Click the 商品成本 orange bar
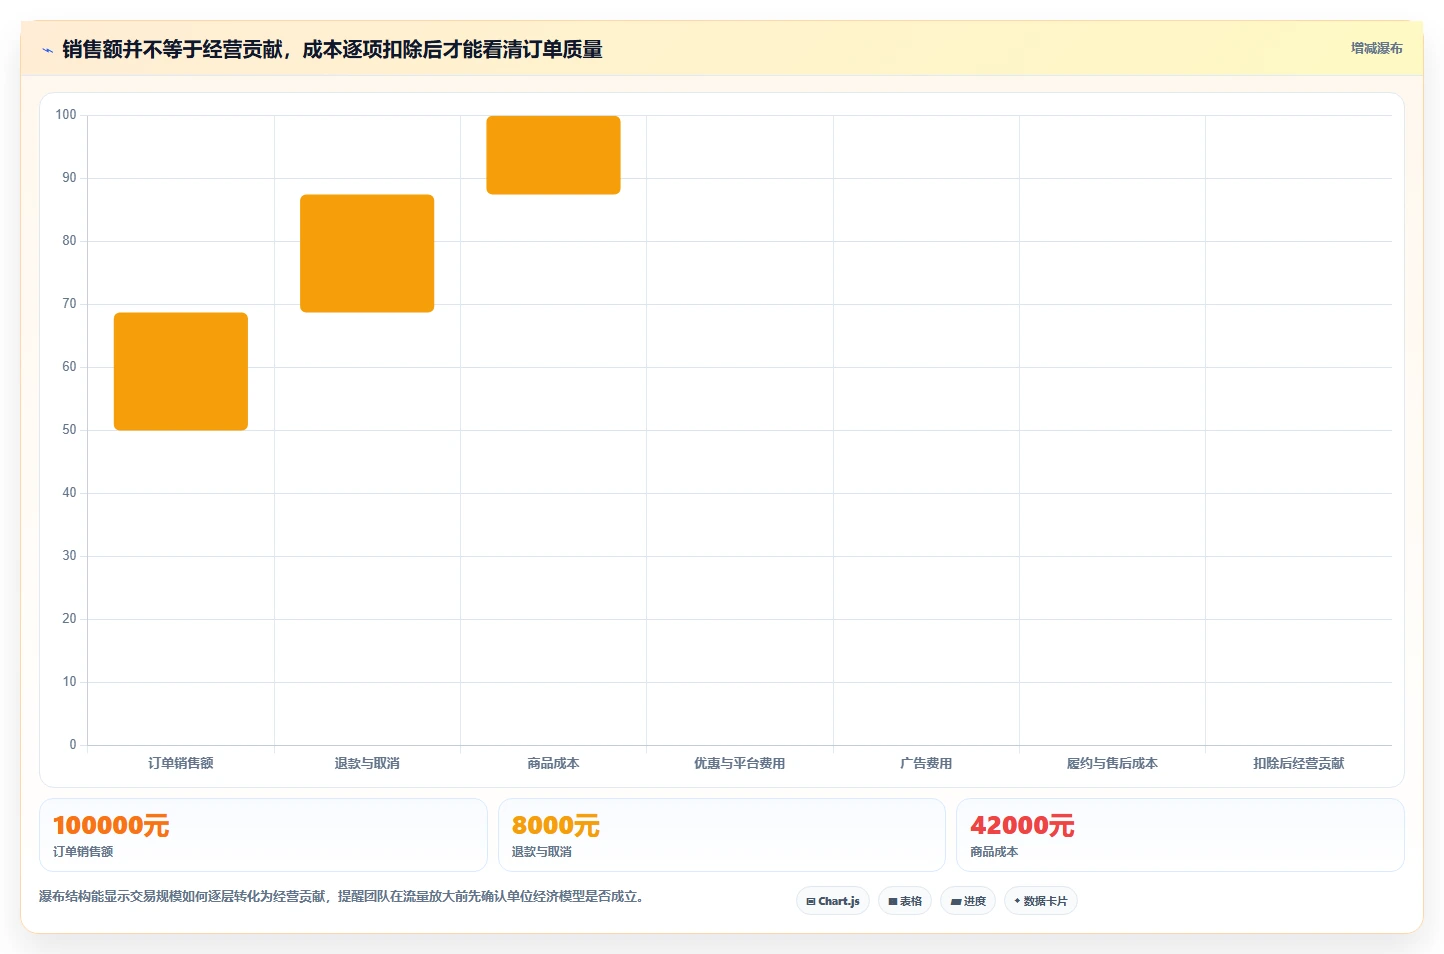This screenshot has height=954, width=1444. [x=553, y=155]
